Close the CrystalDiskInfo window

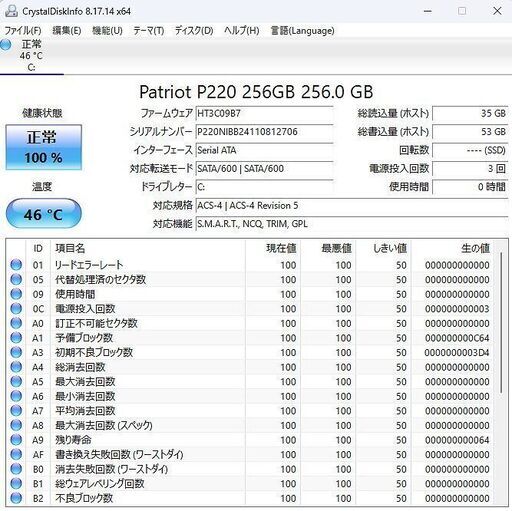tap(497, 11)
